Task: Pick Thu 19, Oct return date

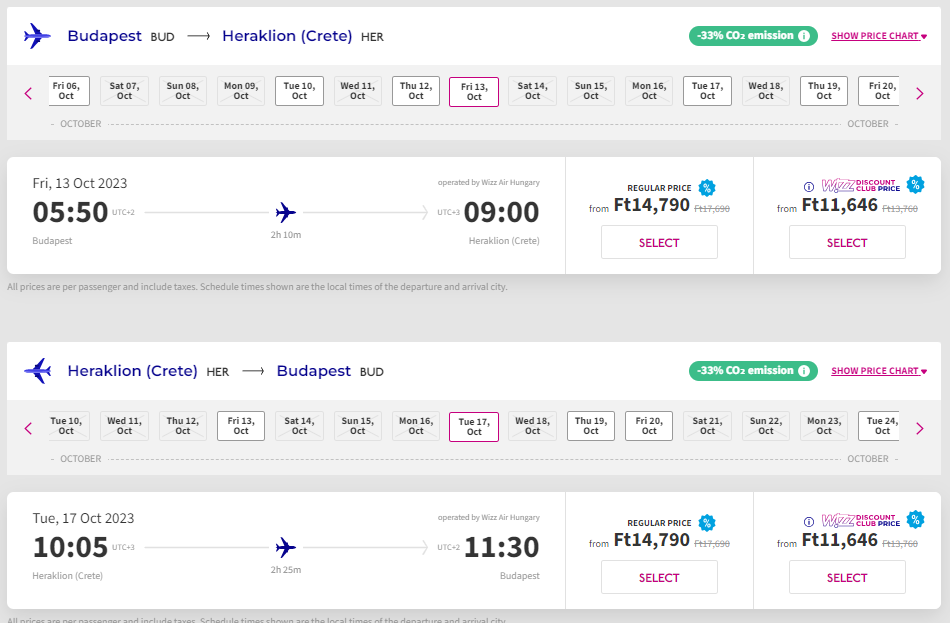Action: click(591, 426)
